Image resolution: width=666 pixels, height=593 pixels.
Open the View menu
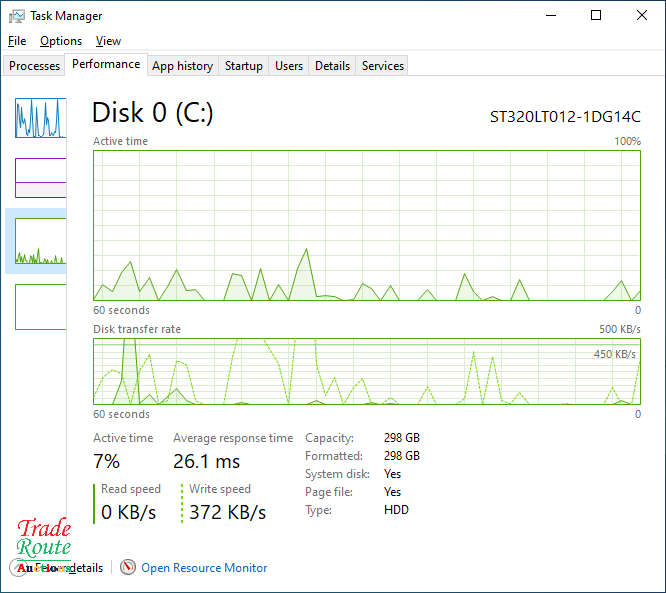point(108,41)
